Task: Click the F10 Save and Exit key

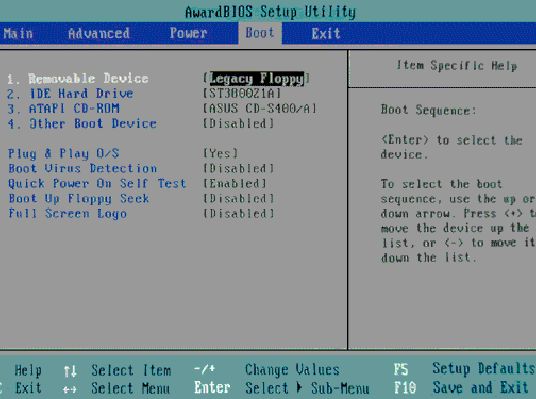Action: click(x=405, y=388)
